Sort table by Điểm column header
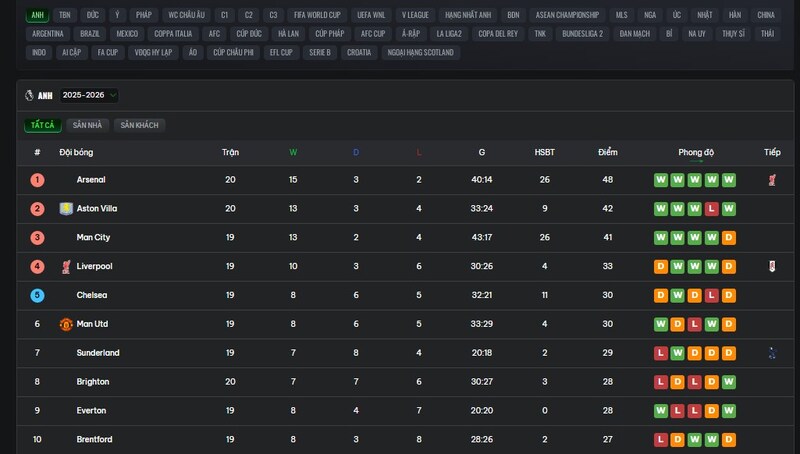The height and width of the screenshot is (454, 800). pos(607,152)
